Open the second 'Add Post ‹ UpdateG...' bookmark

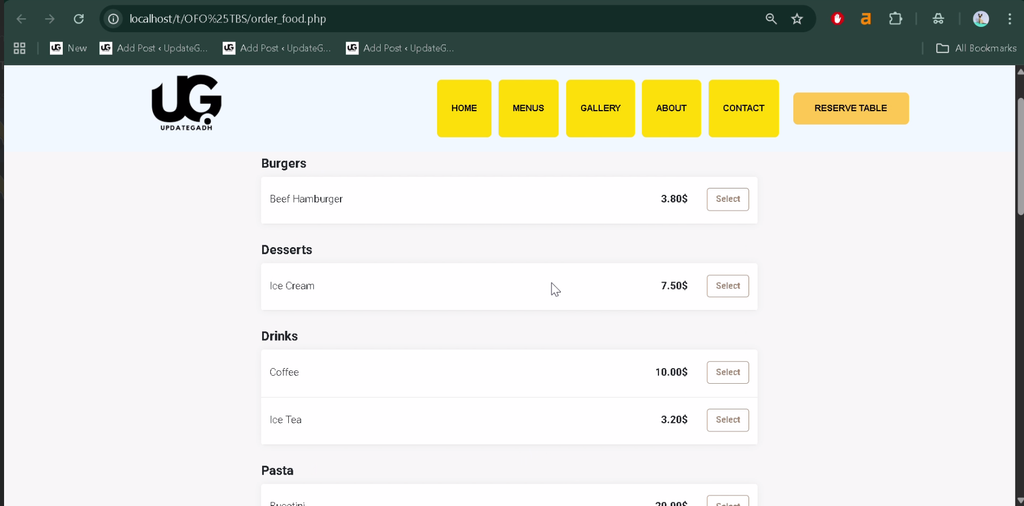[x=277, y=48]
